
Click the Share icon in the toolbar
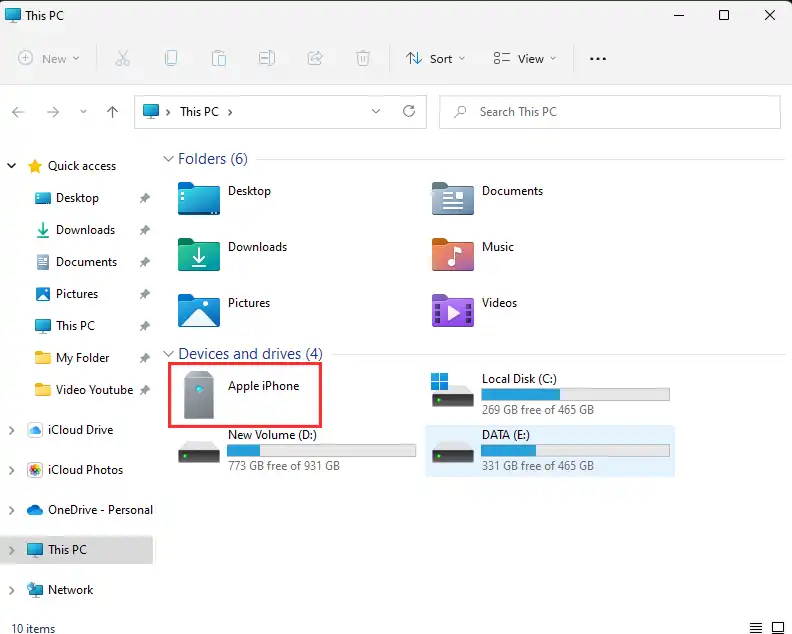[x=315, y=59]
